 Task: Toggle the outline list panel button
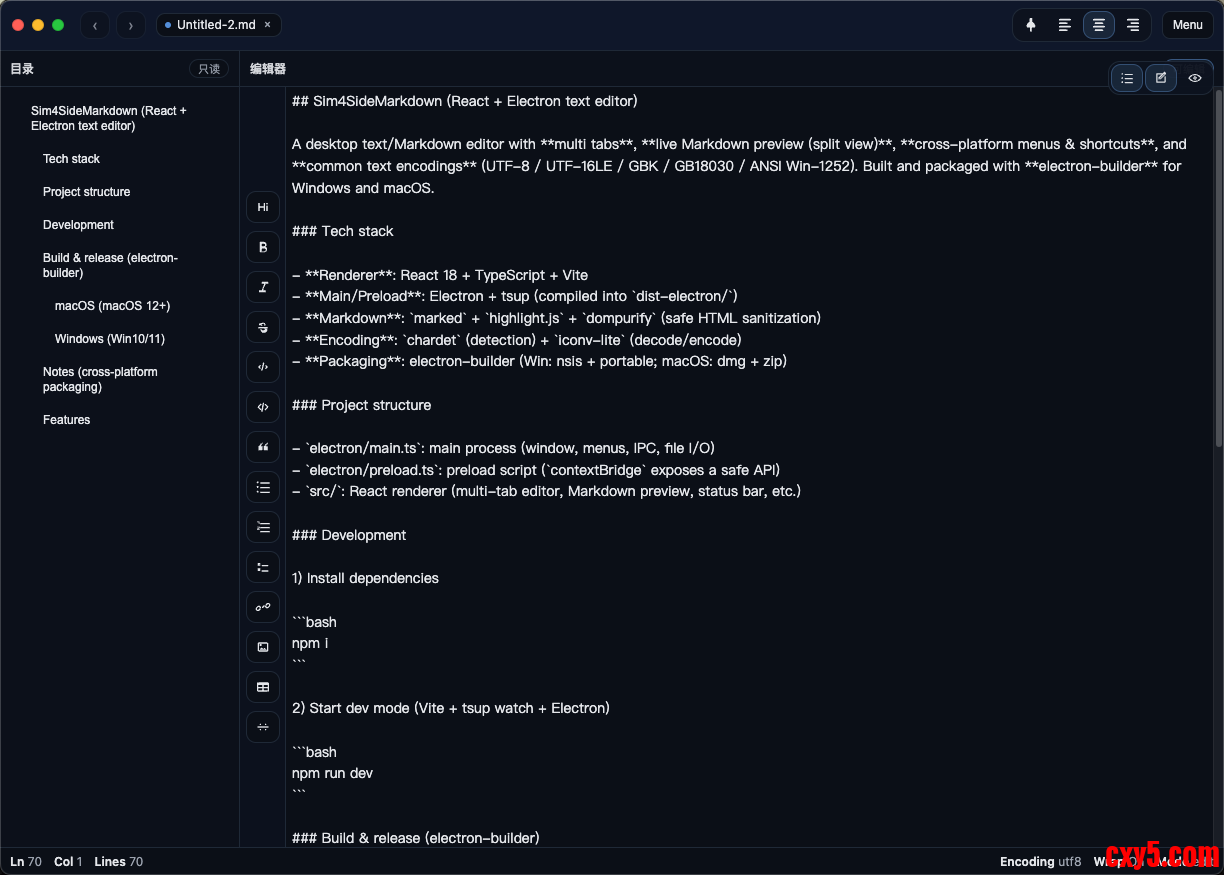pos(1127,78)
